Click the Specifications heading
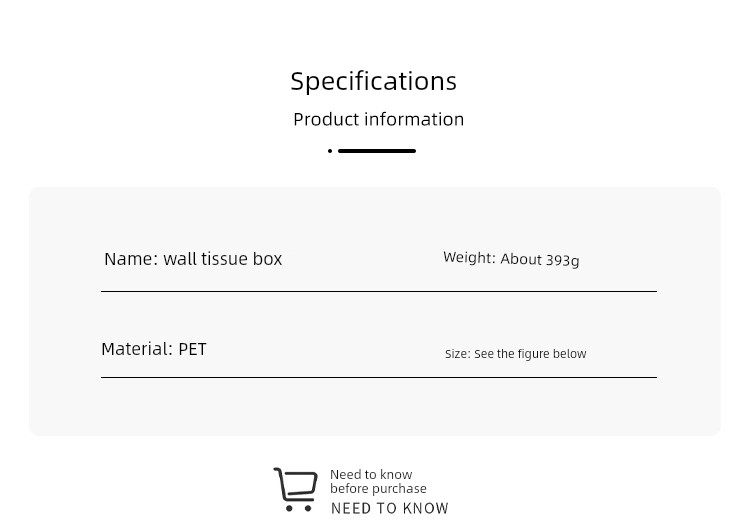 tap(374, 81)
